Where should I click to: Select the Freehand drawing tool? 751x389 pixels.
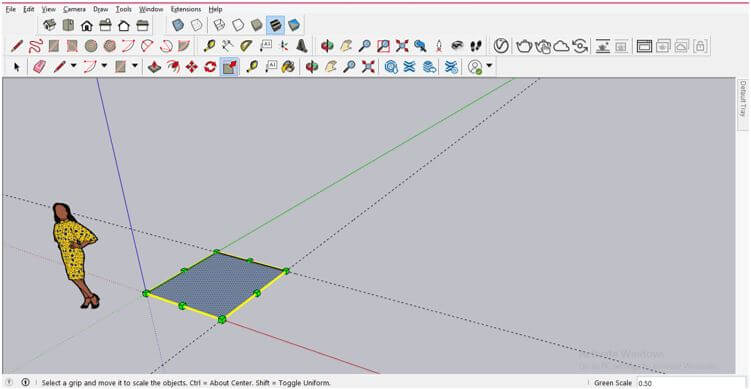click(x=35, y=46)
